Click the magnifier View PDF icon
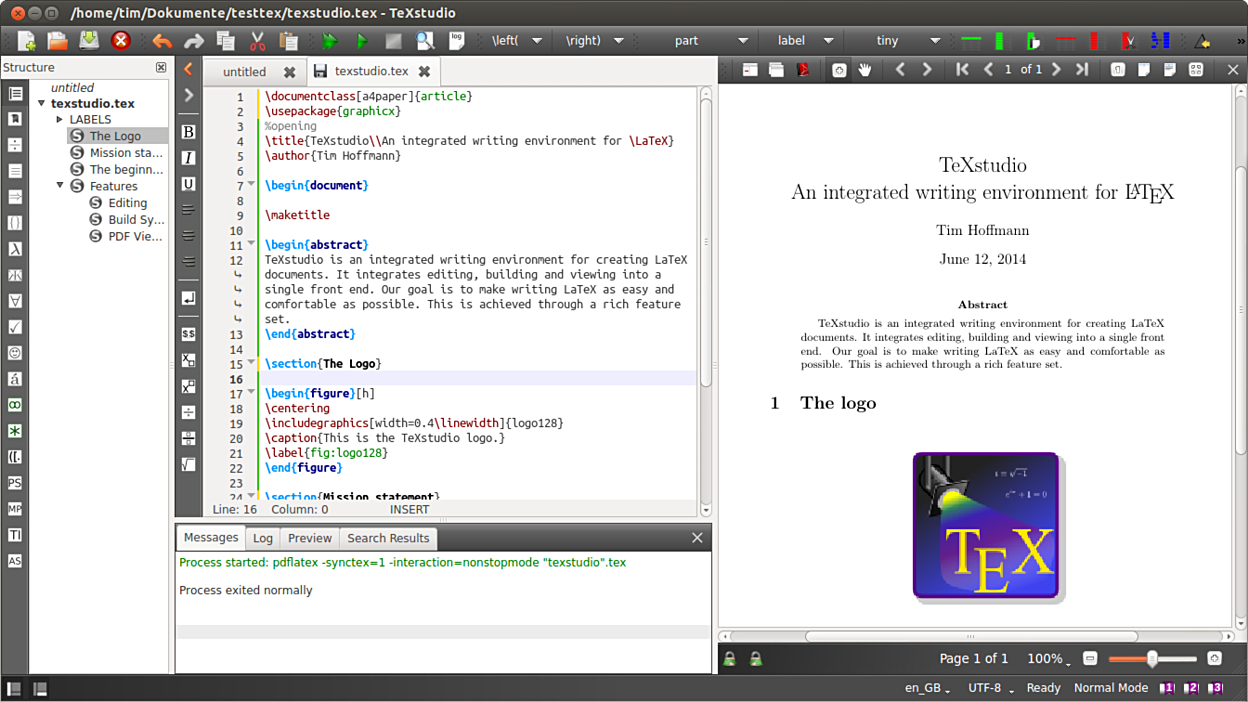This screenshot has width=1248, height=702. 425,41
